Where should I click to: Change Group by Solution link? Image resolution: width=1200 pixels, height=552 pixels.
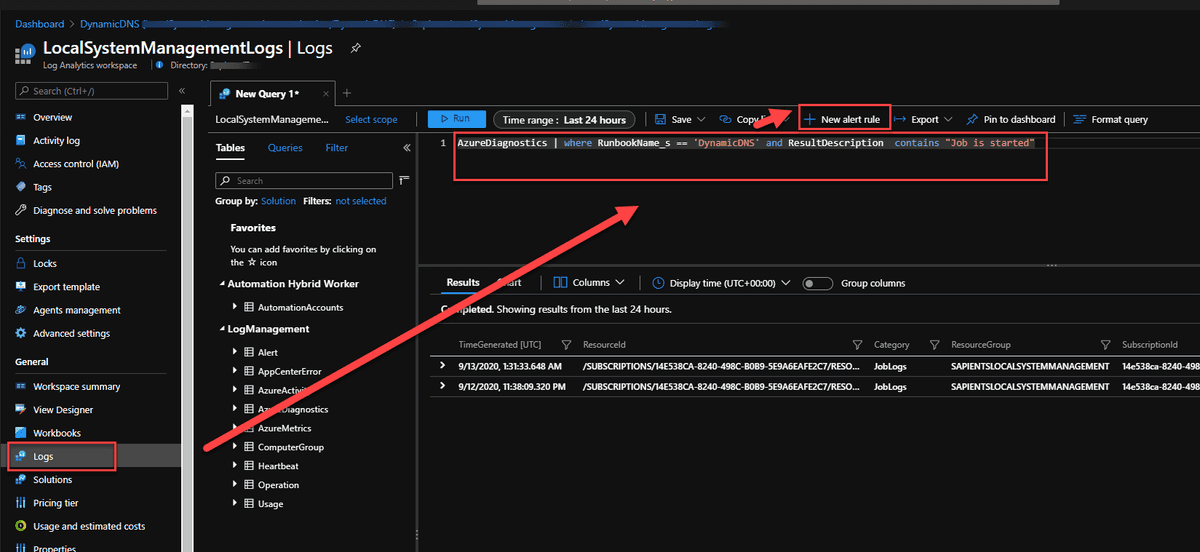tap(278, 201)
